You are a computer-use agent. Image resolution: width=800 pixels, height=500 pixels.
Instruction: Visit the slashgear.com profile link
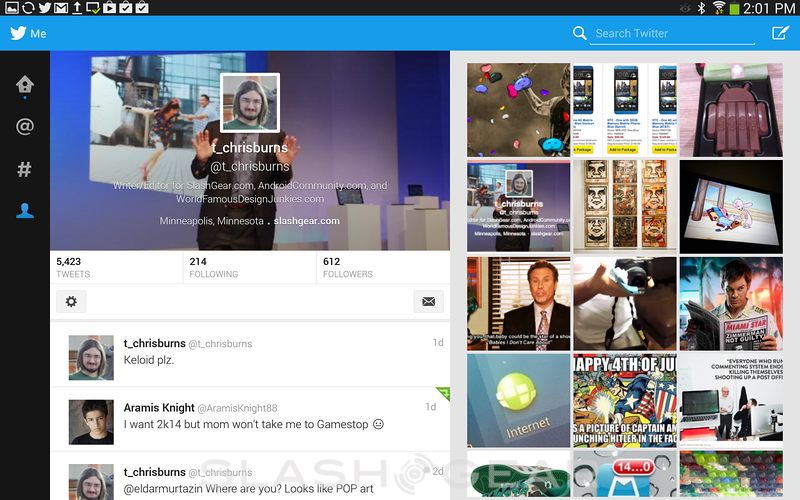[x=307, y=221]
